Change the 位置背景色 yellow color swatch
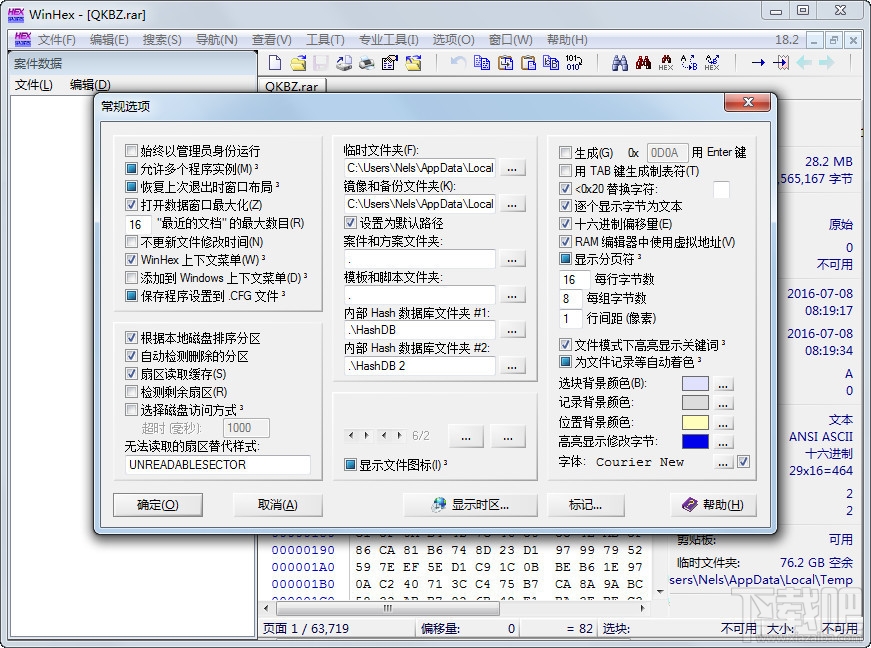 (695, 424)
